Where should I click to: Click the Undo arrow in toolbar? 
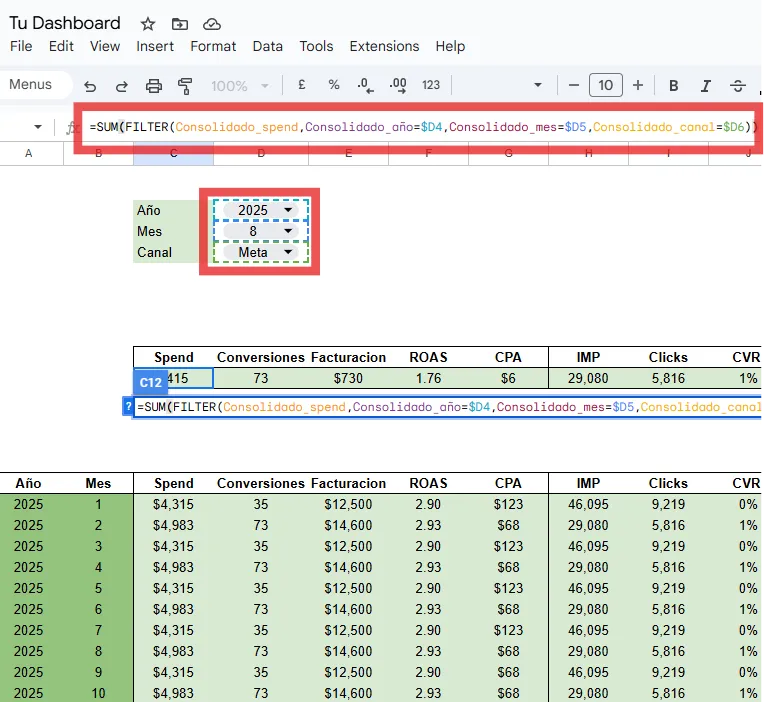coord(91,86)
